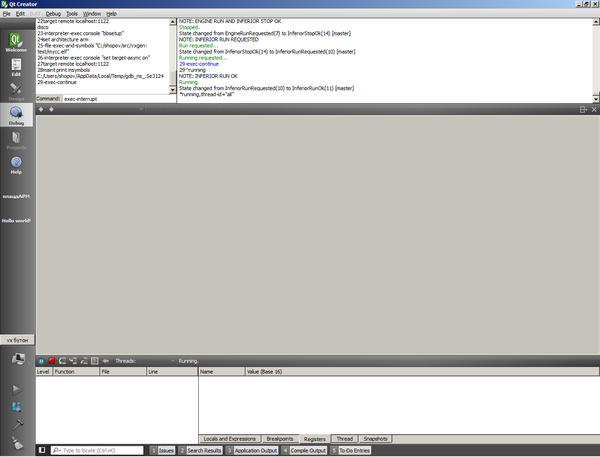Switch to Locals and Expressions tab
Viewport: 600px width, 458px height.
[230, 439]
